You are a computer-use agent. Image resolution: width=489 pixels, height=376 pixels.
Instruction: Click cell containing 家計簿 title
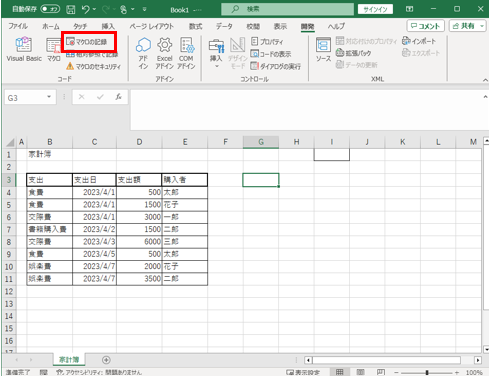(49, 154)
